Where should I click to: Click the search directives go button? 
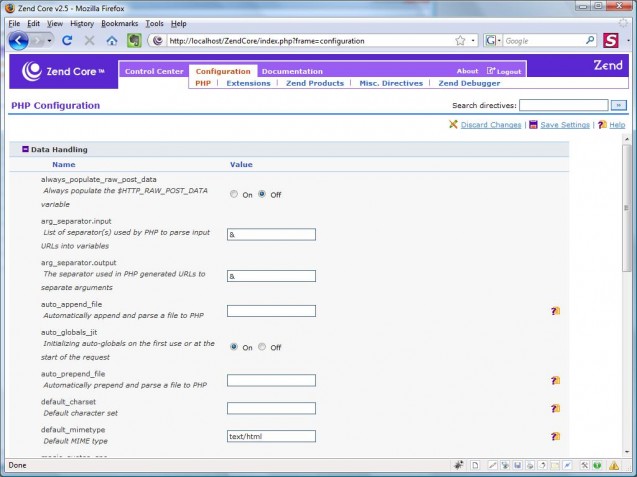(618, 105)
